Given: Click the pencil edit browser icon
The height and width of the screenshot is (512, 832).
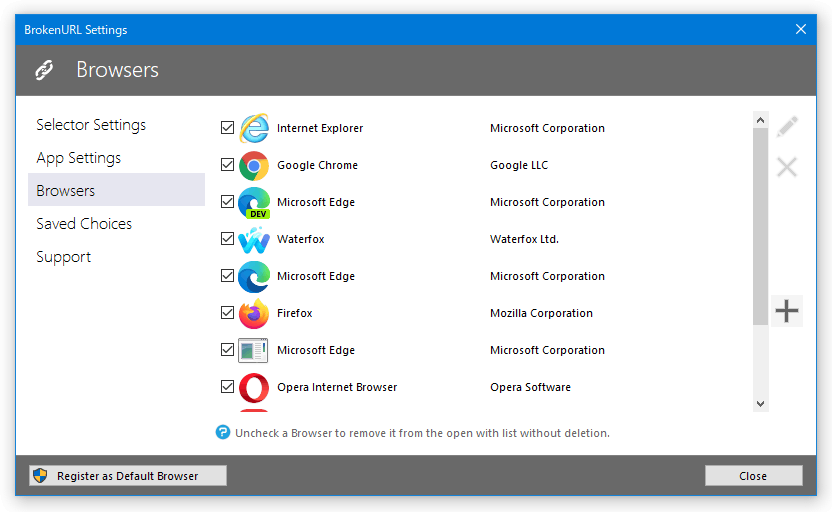Looking at the screenshot, I should pyautogui.click(x=787, y=127).
